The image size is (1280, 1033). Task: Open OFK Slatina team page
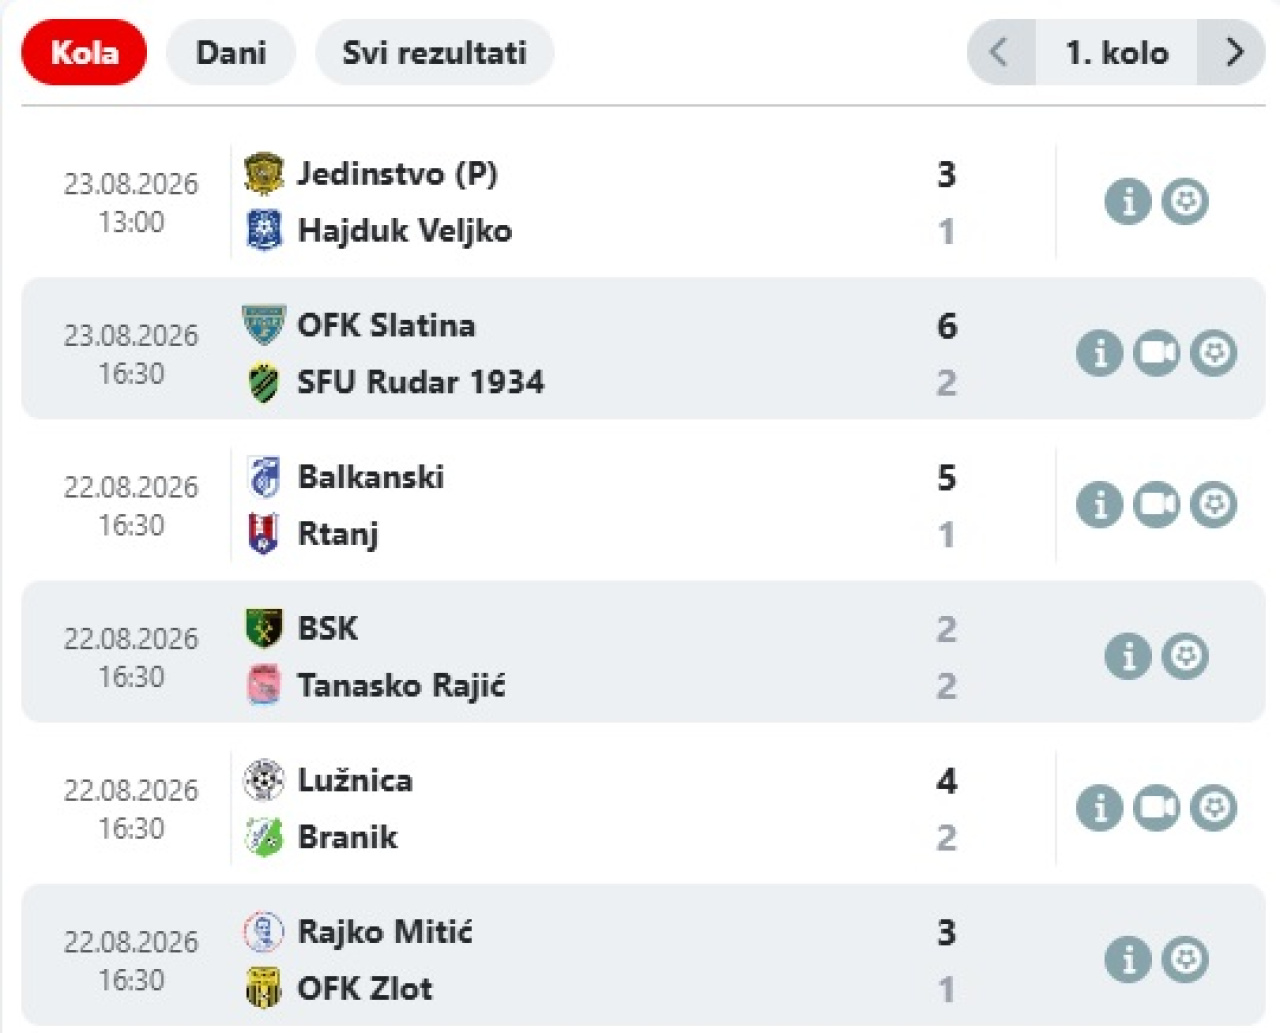pos(386,326)
